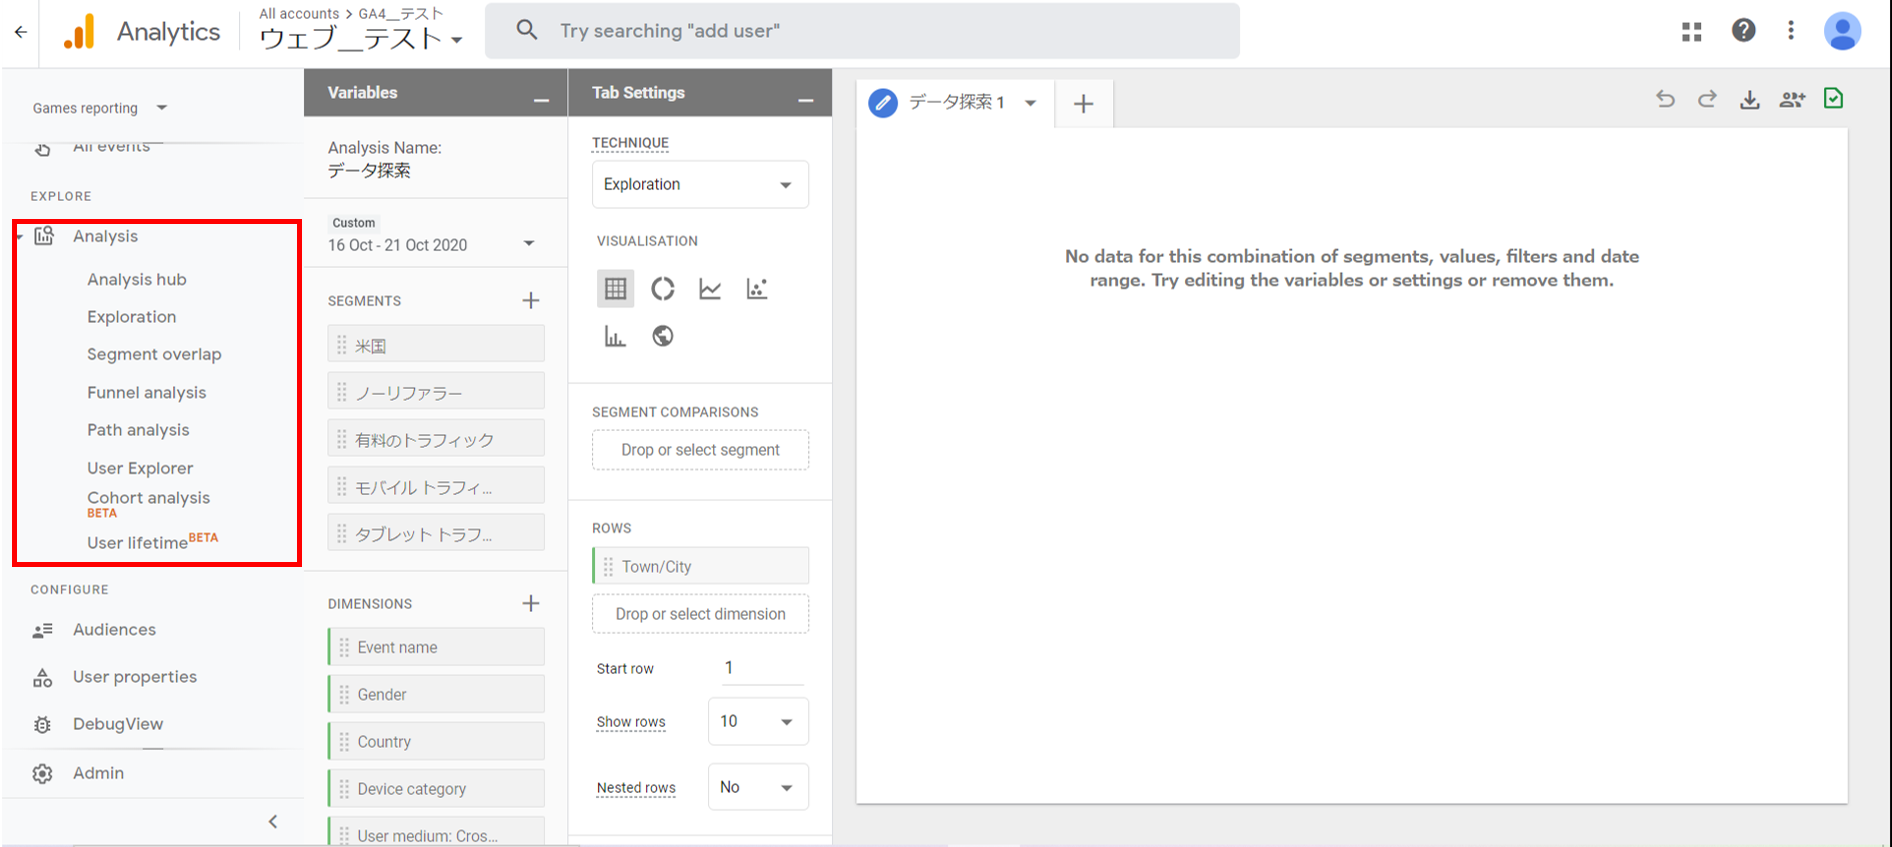Add a new exploration tab

point(1083,103)
